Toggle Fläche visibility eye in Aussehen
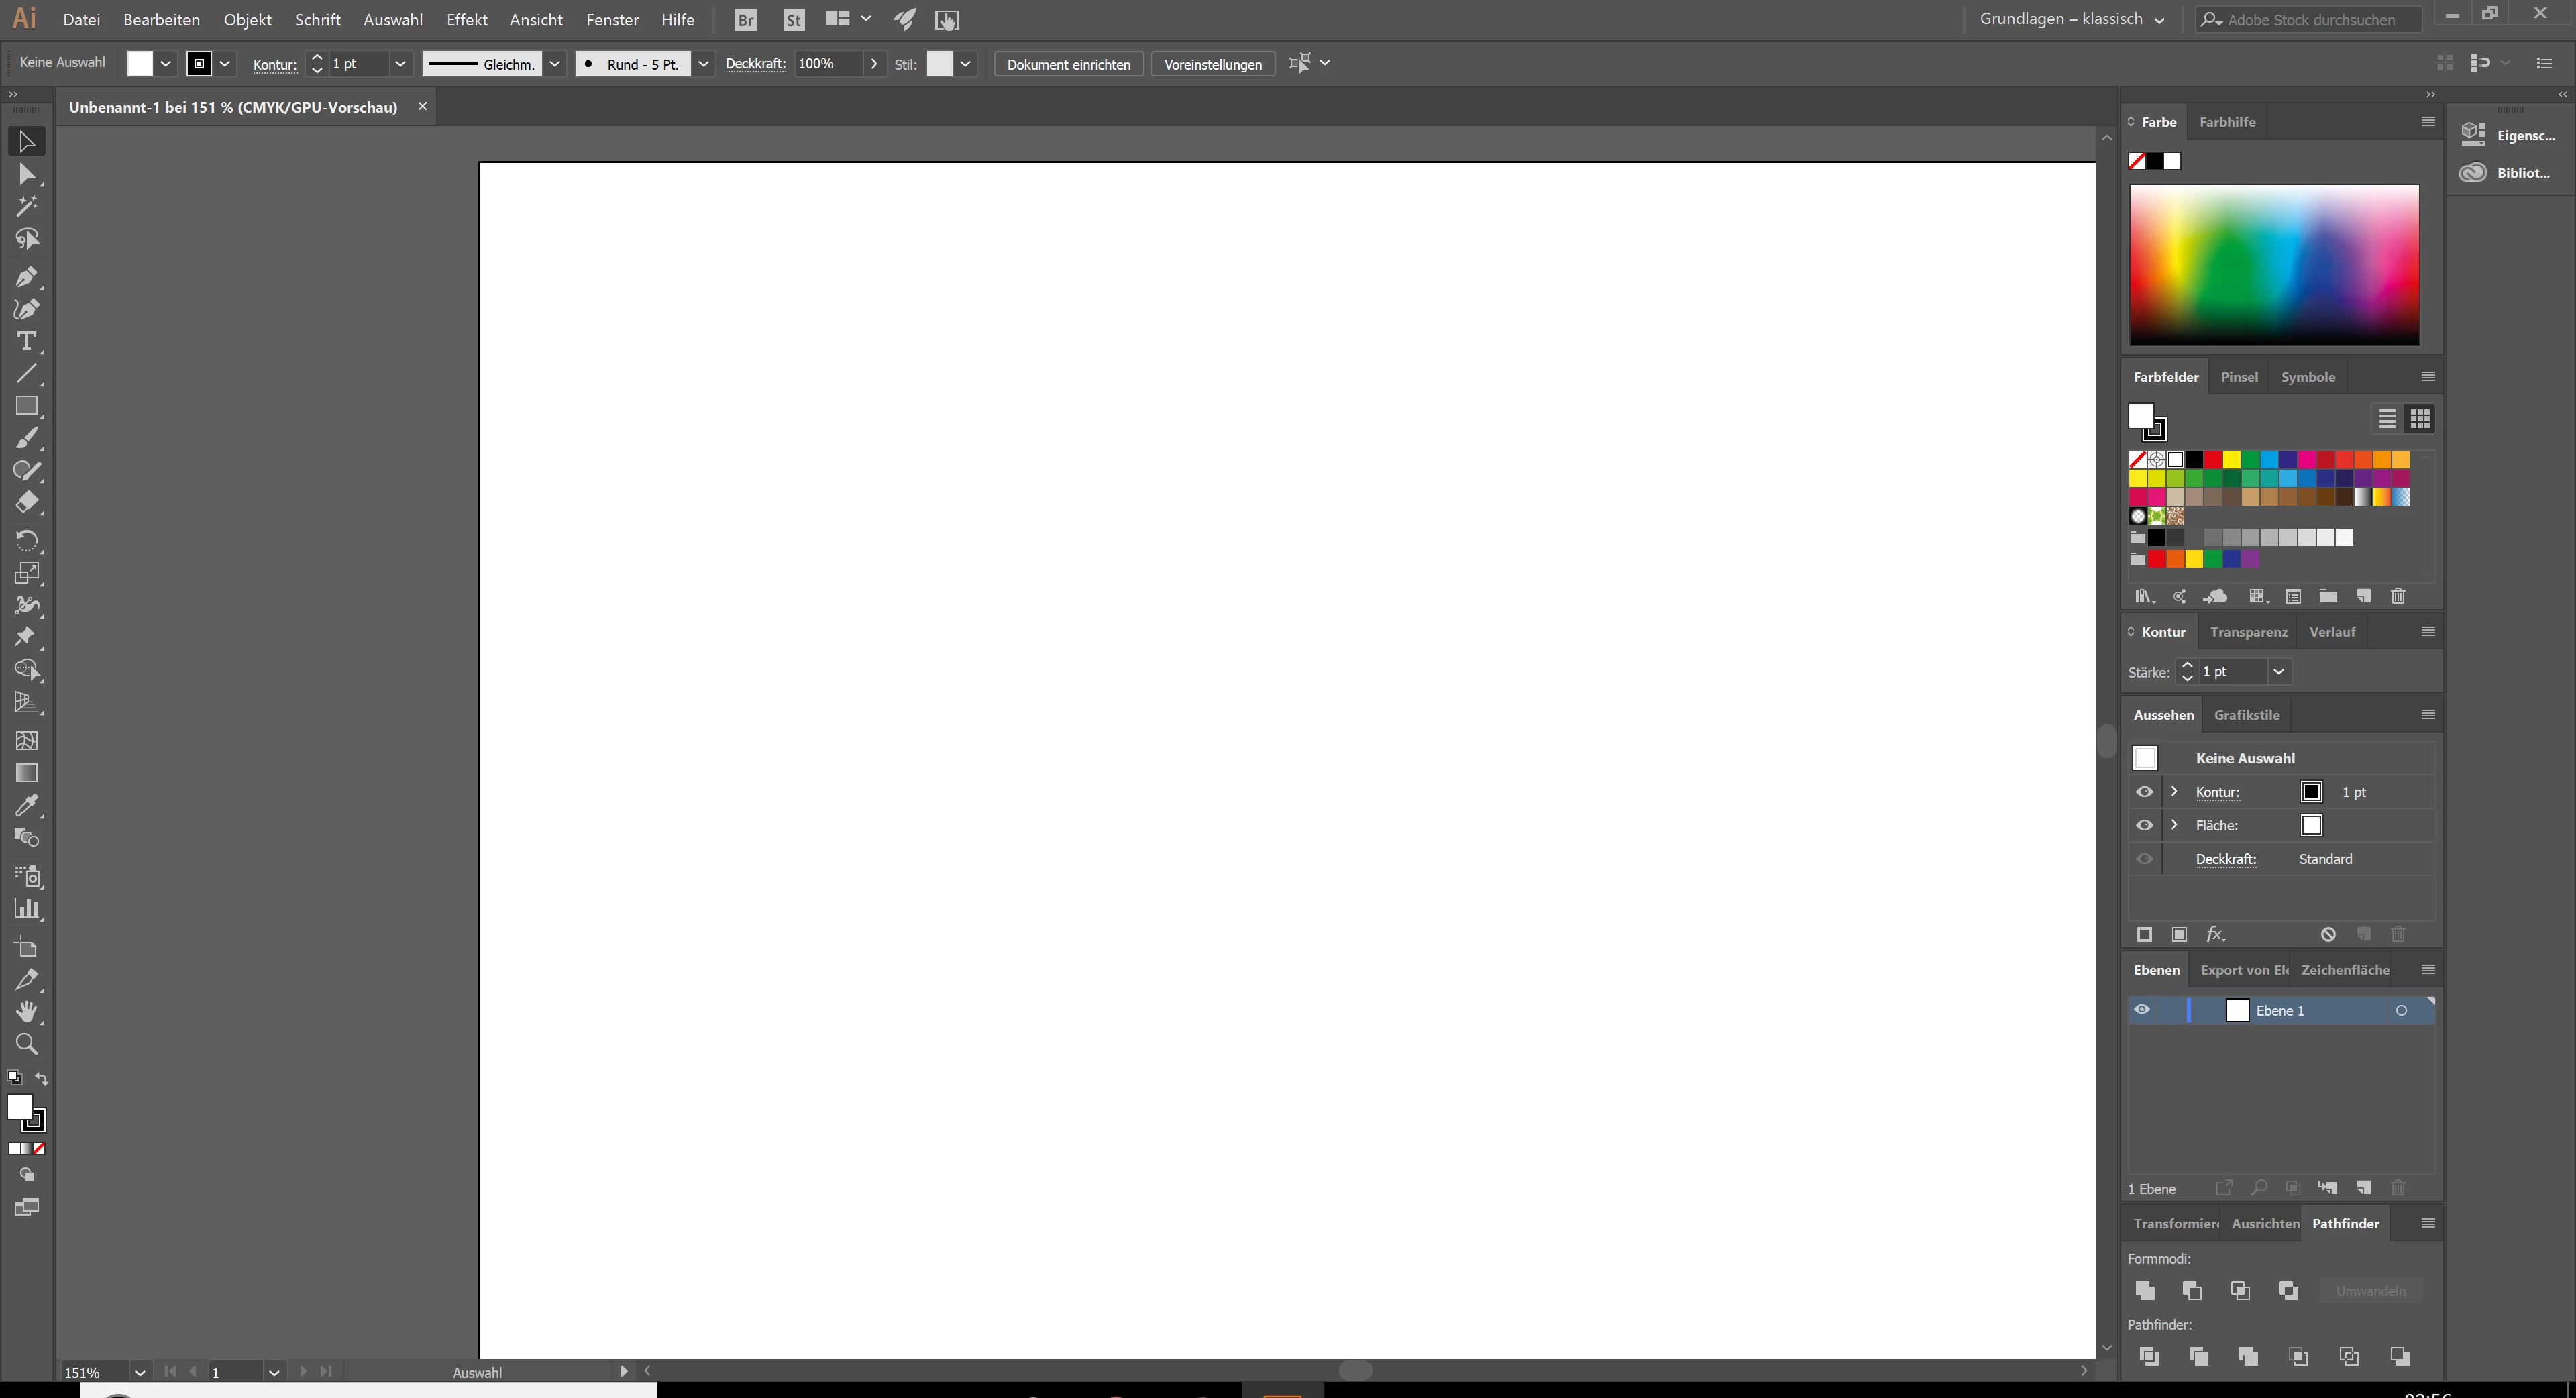 tap(2144, 826)
